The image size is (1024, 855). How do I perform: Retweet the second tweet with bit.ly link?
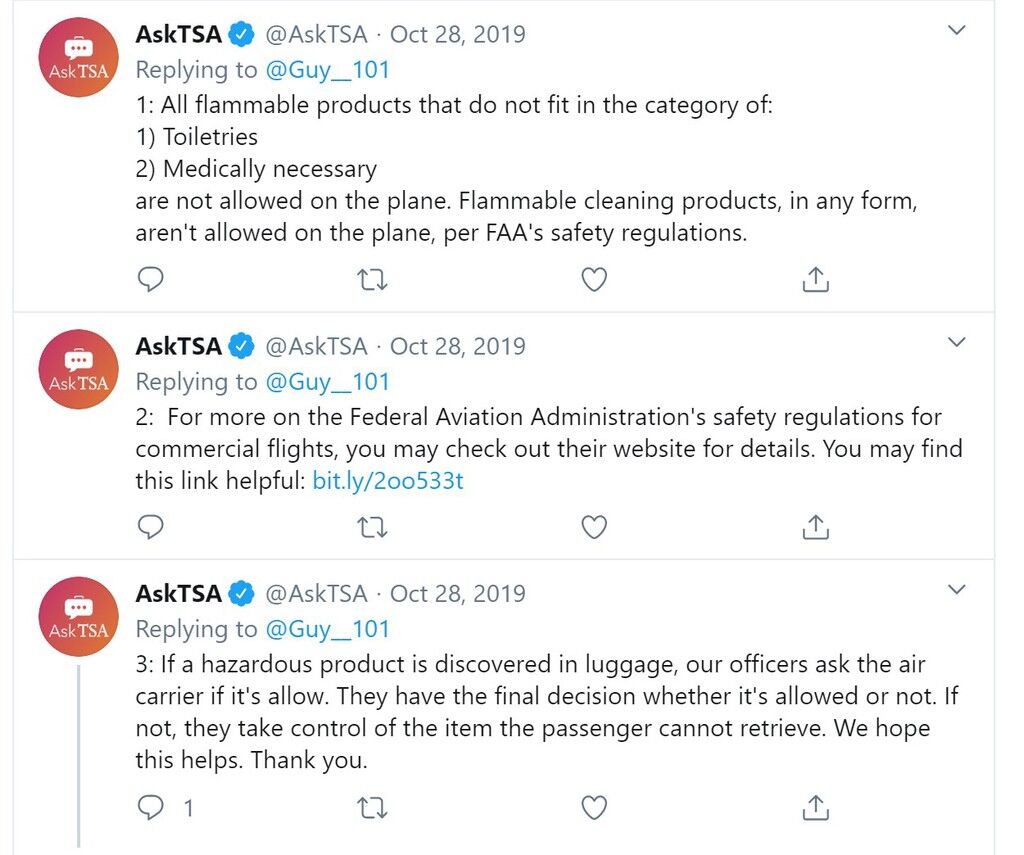coord(373,527)
